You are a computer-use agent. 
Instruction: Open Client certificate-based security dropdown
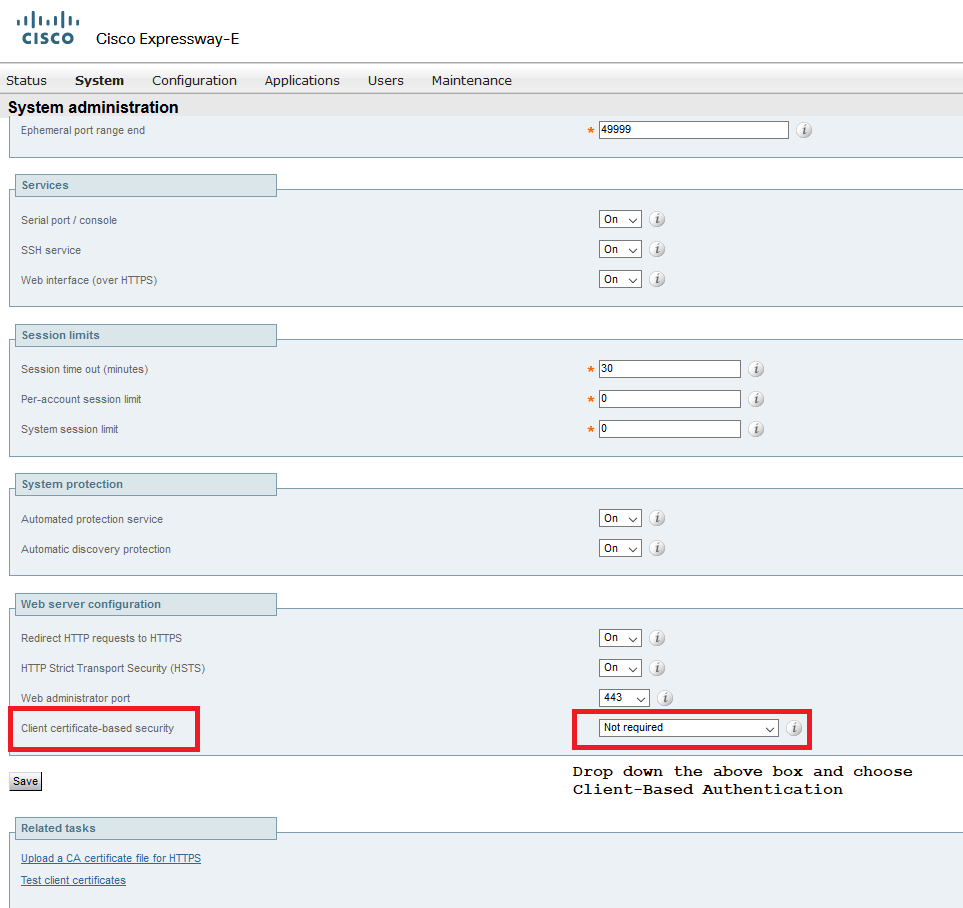click(x=689, y=728)
